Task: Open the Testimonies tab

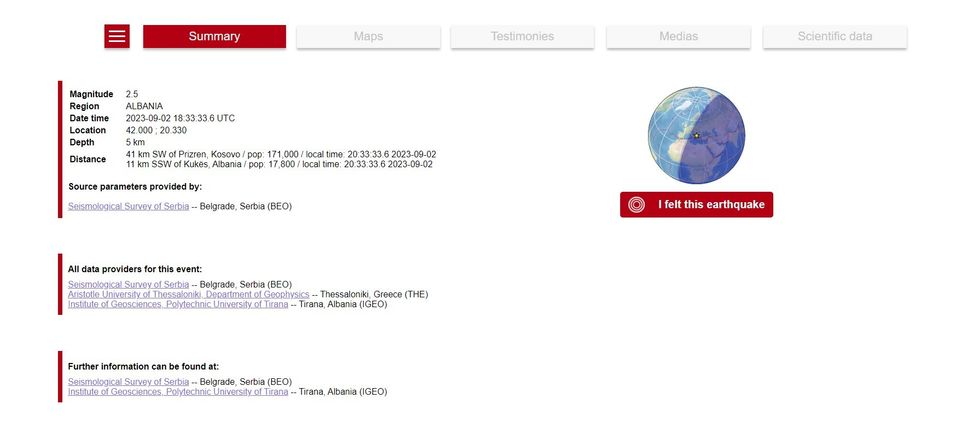Action: [x=522, y=36]
